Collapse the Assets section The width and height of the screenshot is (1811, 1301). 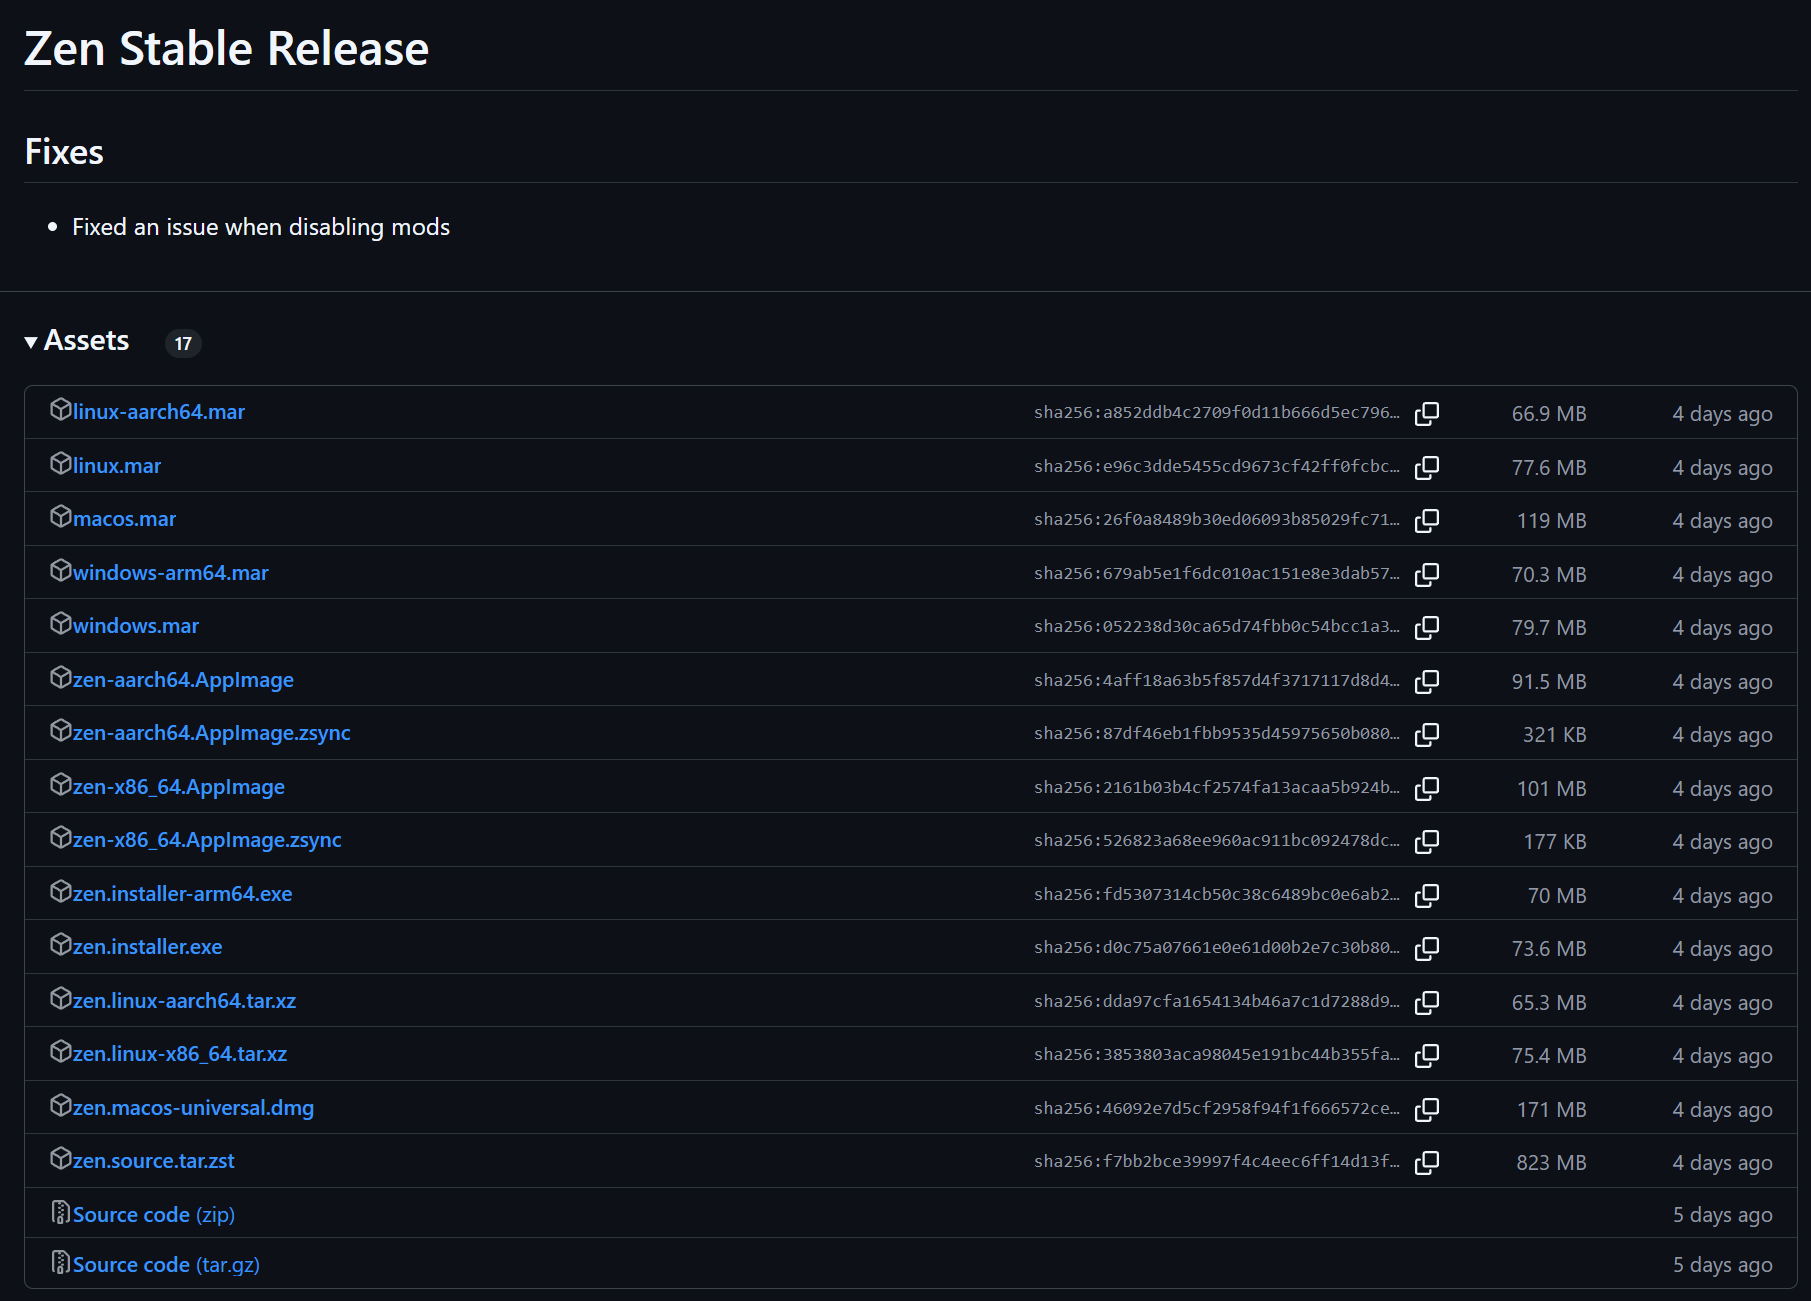click(x=31, y=342)
